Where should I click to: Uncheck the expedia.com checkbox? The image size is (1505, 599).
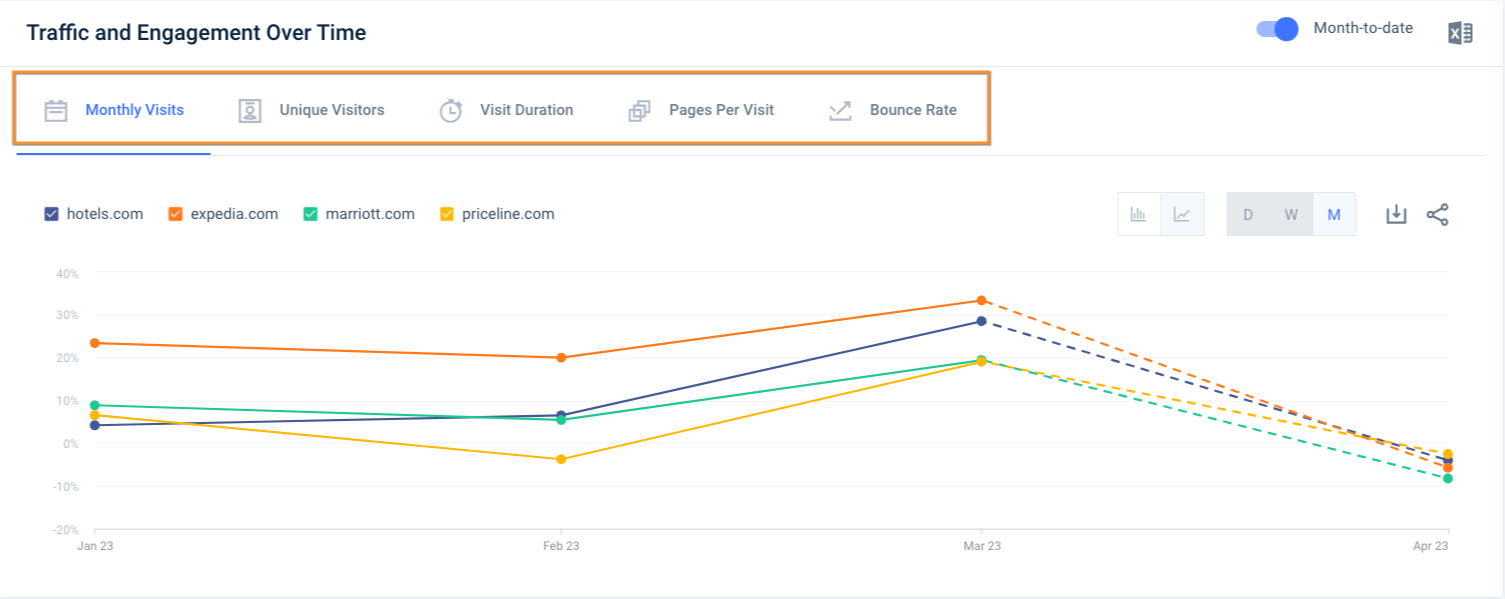pyautogui.click(x=176, y=214)
